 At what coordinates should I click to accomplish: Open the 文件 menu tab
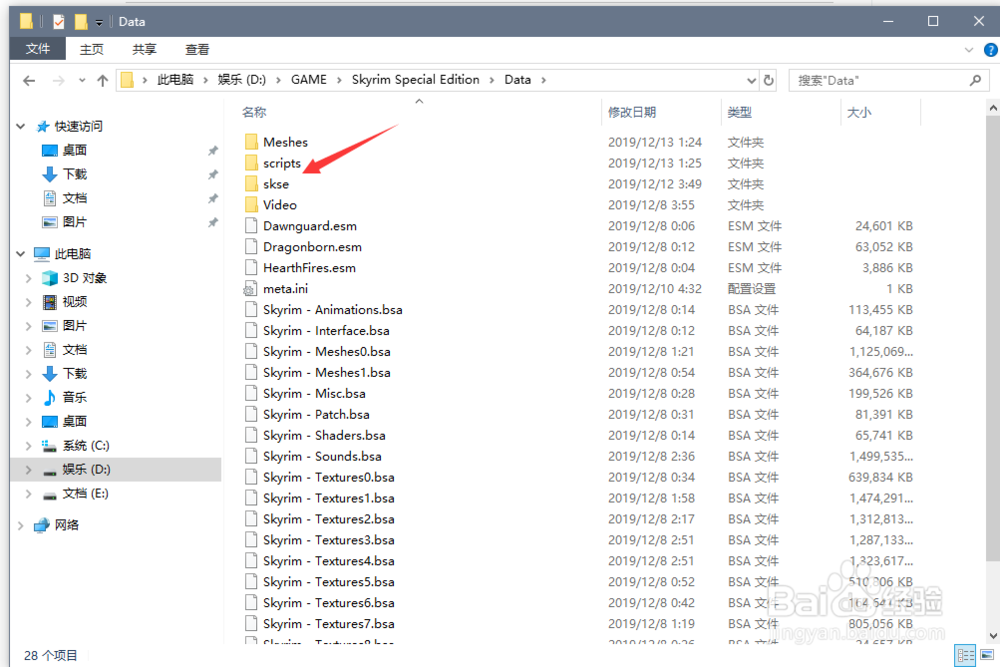coord(38,49)
